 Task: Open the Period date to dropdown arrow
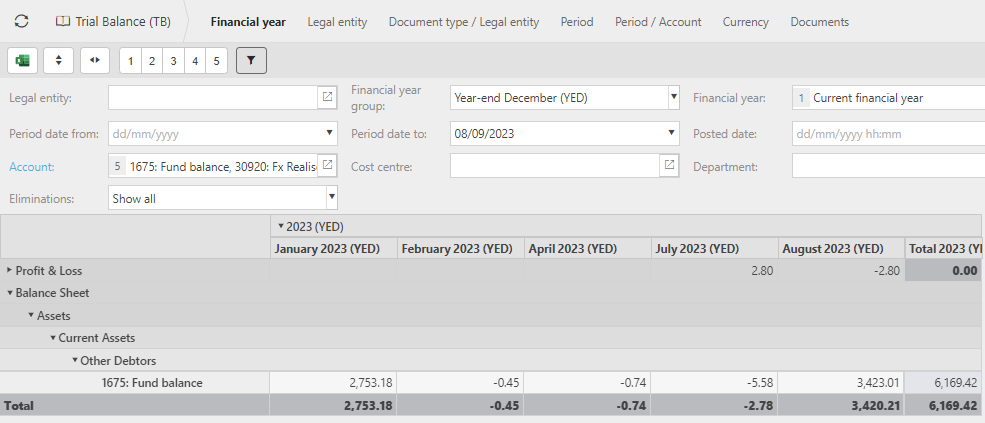click(673, 133)
